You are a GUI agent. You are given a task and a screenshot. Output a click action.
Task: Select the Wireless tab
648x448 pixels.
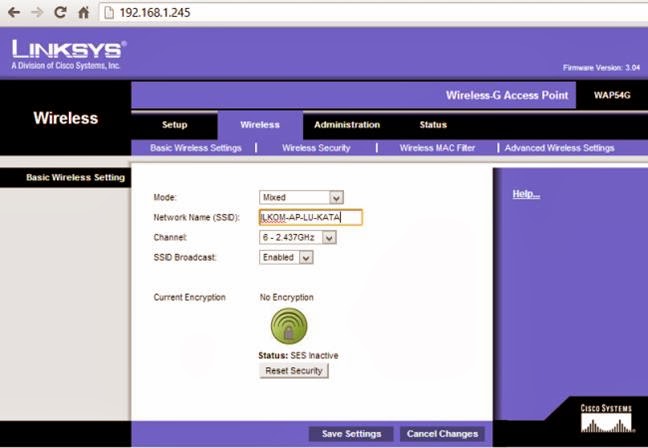[260, 125]
